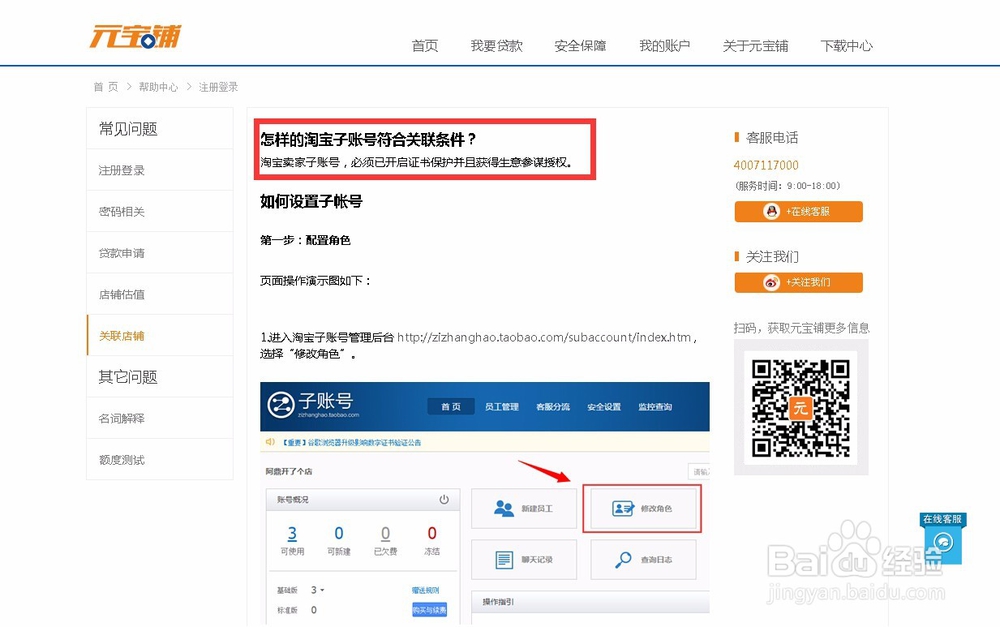The image size is (1000, 627).
Task: Select the highlighted 关联店铺 sidebar item
Action: (159, 336)
